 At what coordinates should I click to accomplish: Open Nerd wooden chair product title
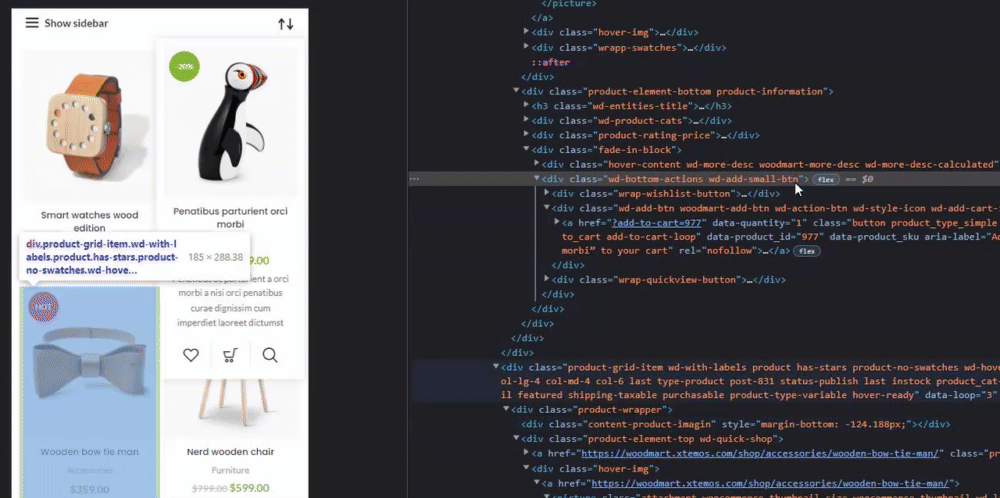click(230, 451)
